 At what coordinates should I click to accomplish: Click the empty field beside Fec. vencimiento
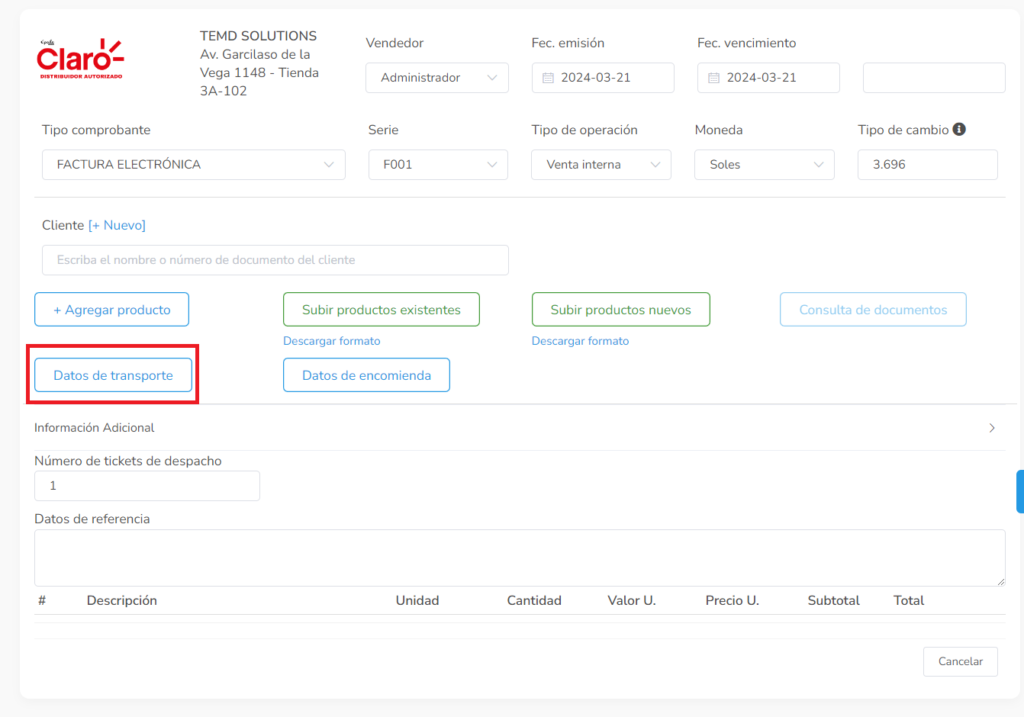934,78
